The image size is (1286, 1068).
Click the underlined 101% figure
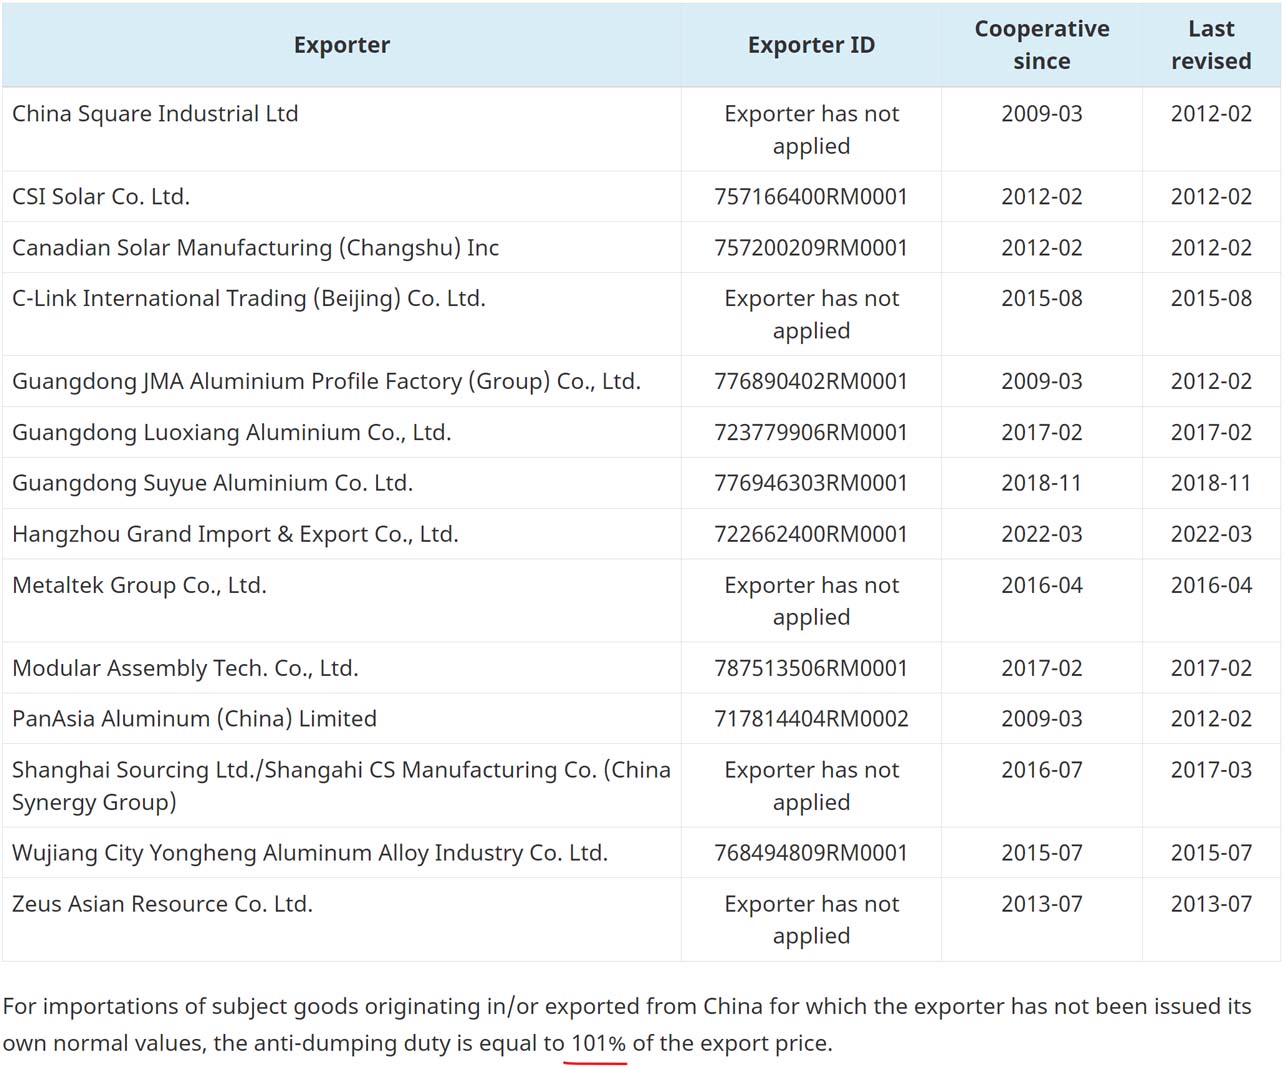click(598, 1044)
